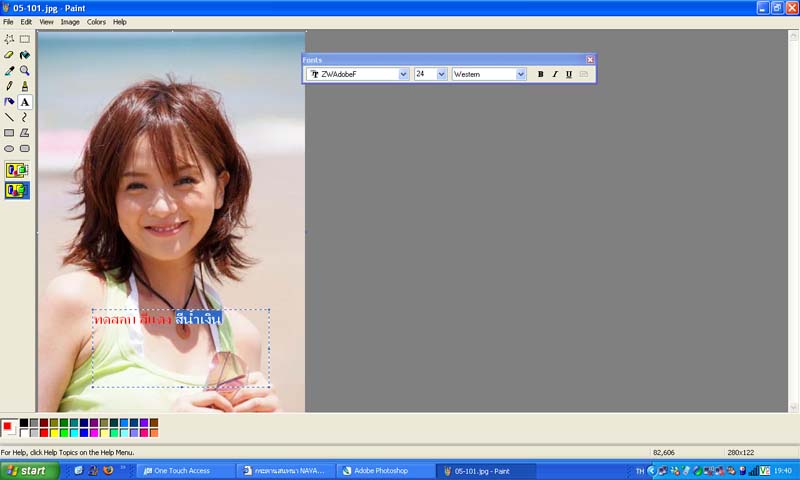This screenshot has width=800, height=480.
Task: Open the Colors menu
Action: (96, 21)
